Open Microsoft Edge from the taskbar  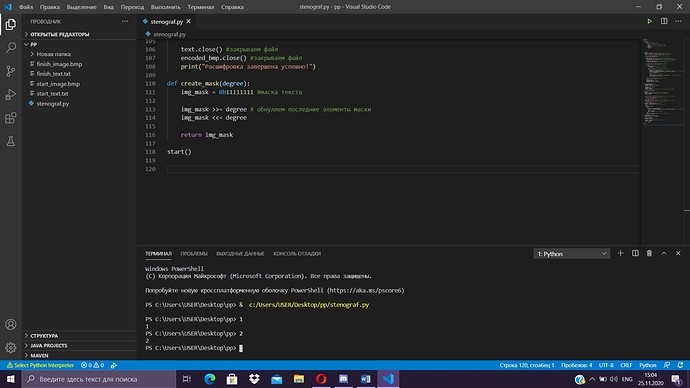(x=210, y=379)
